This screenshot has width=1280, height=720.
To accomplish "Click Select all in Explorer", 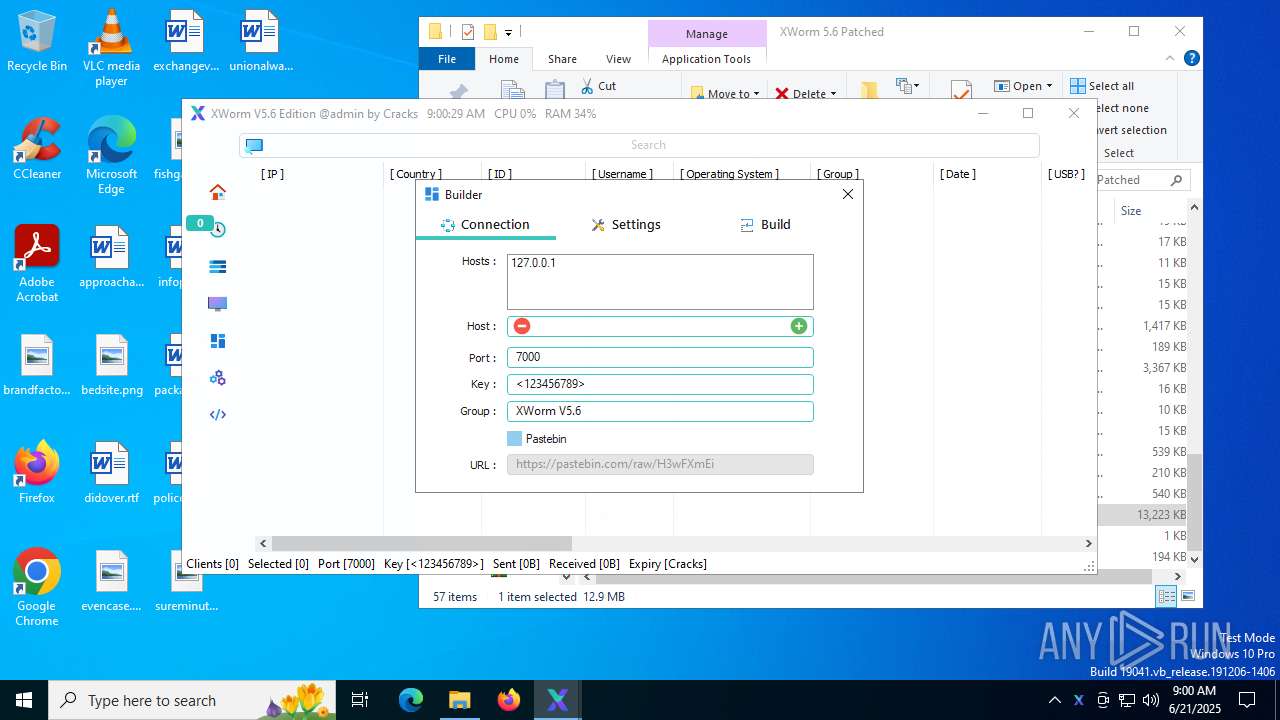I will click(x=1102, y=86).
